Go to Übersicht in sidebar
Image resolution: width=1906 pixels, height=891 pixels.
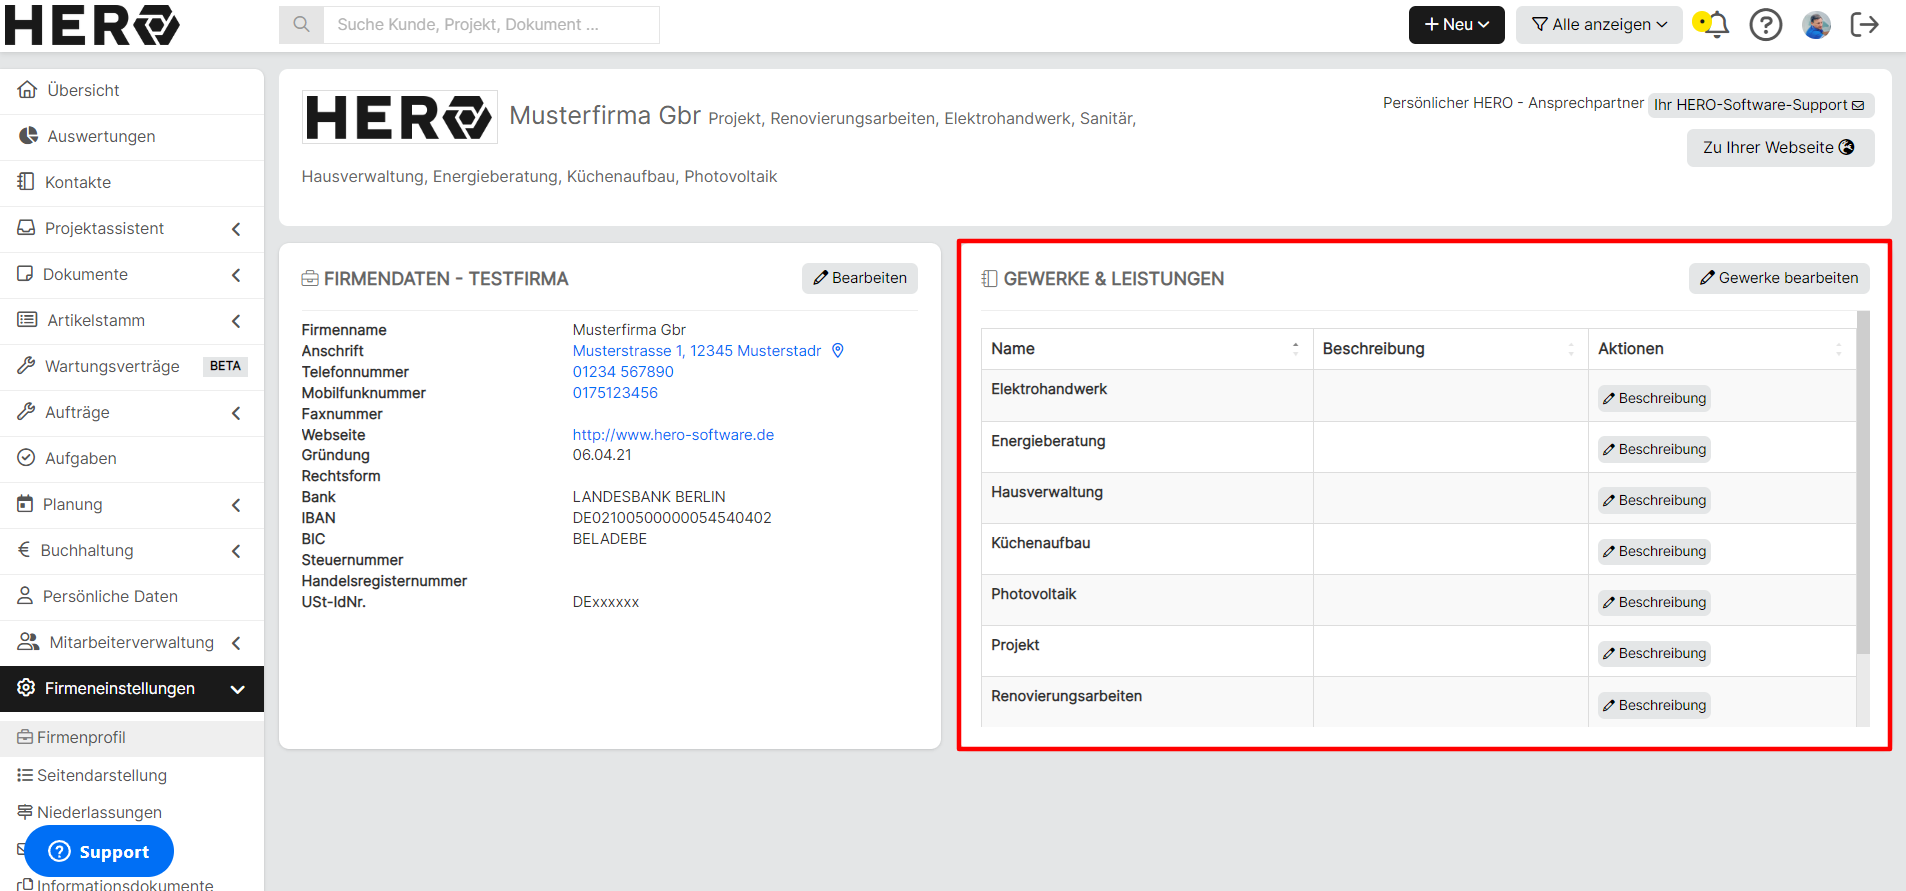132,90
